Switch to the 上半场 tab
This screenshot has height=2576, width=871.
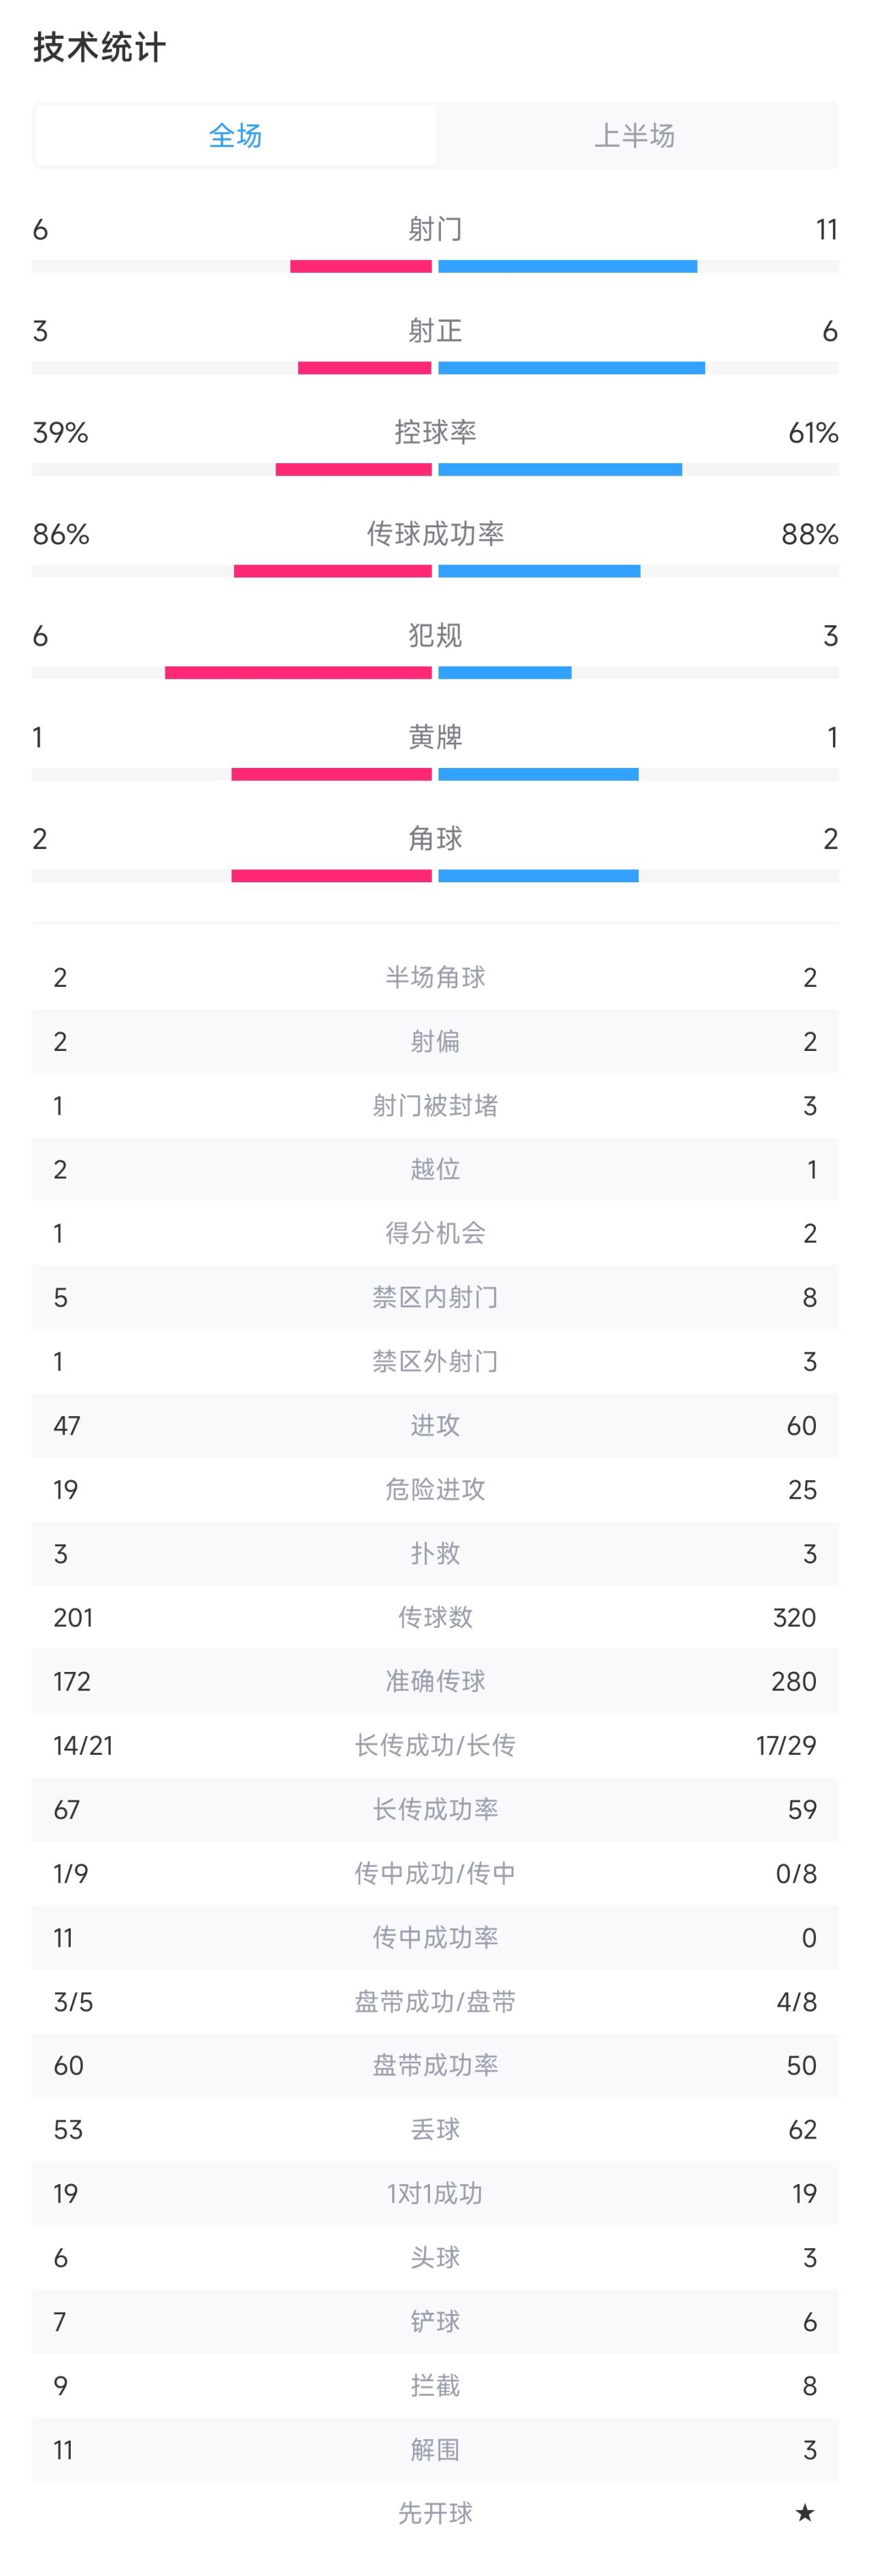click(x=635, y=135)
